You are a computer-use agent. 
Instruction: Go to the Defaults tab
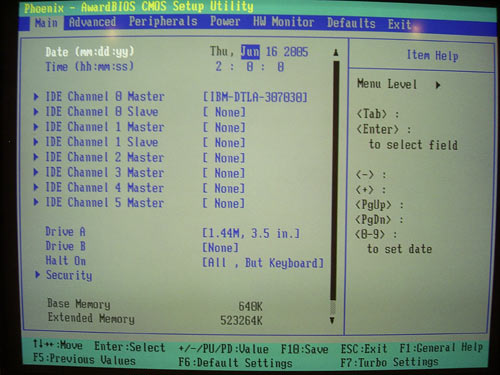tap(351, 23)
